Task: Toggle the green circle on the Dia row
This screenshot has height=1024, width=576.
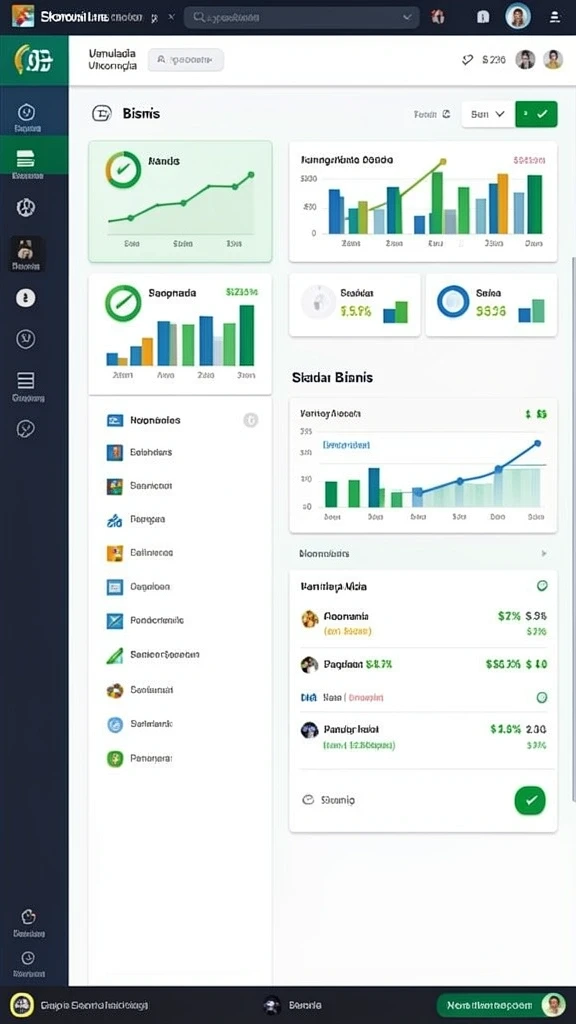Action: tap(541, 697)
